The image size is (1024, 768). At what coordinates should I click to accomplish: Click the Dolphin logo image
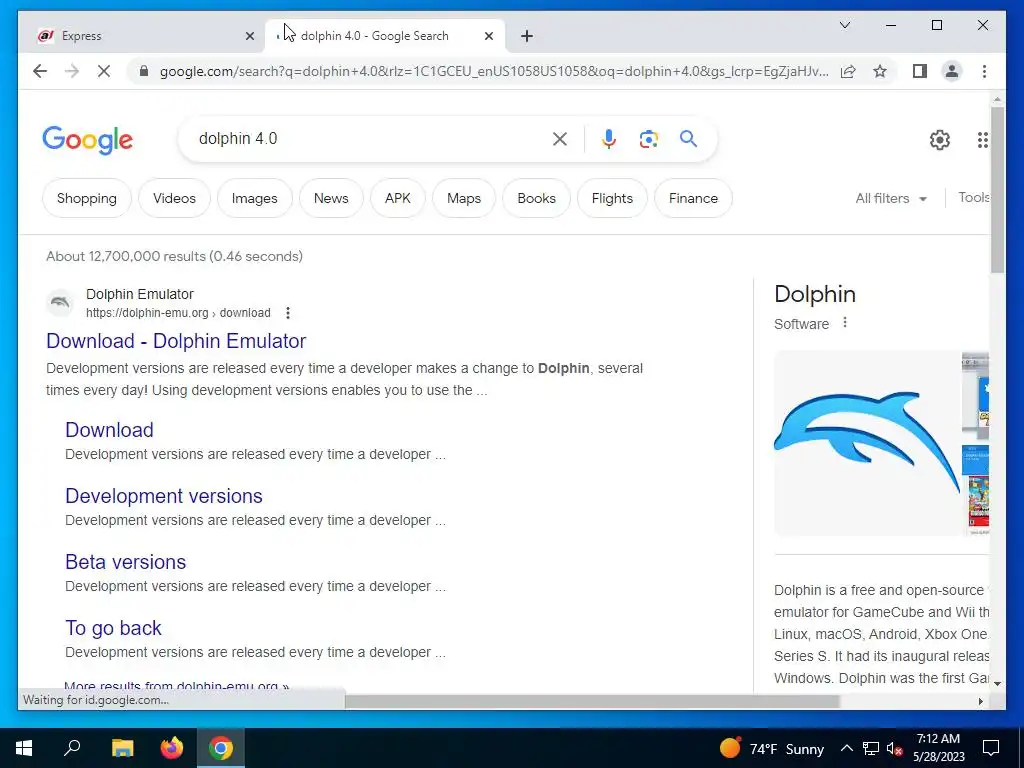[867, 443]
